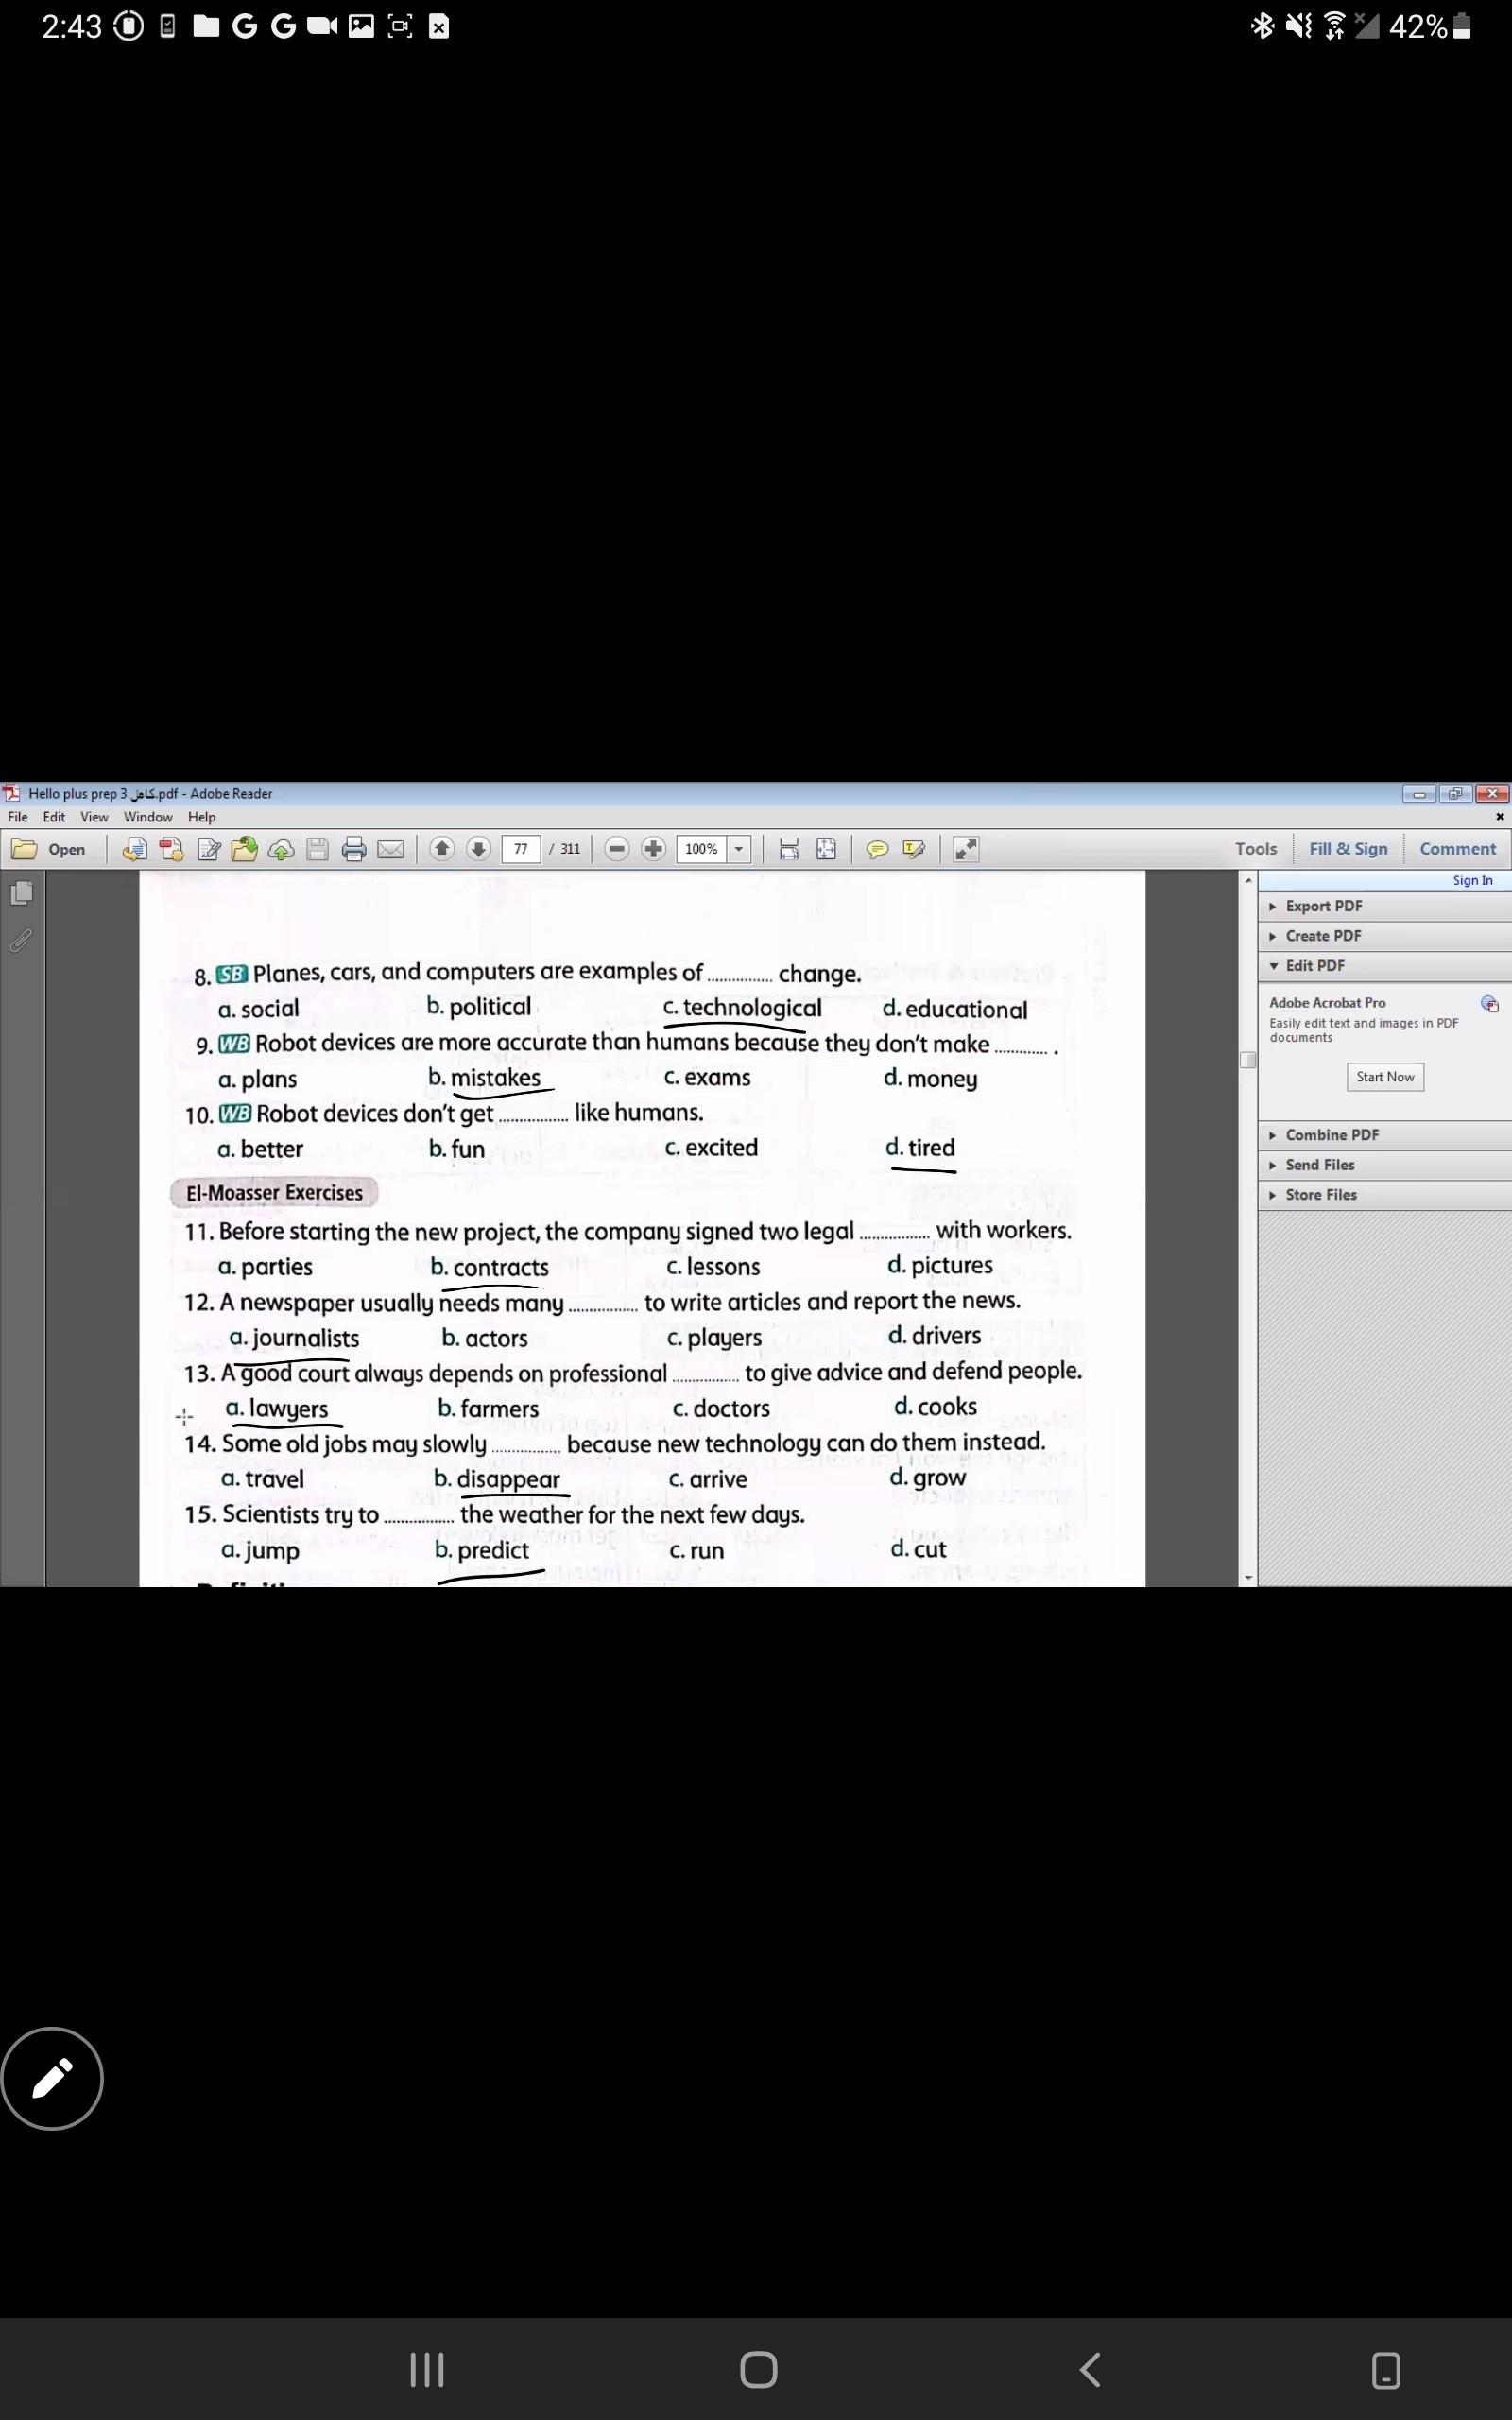Open the attachments paperclip panel
This screenshot has height=2420, width=1512.
[x=21, y=940]
